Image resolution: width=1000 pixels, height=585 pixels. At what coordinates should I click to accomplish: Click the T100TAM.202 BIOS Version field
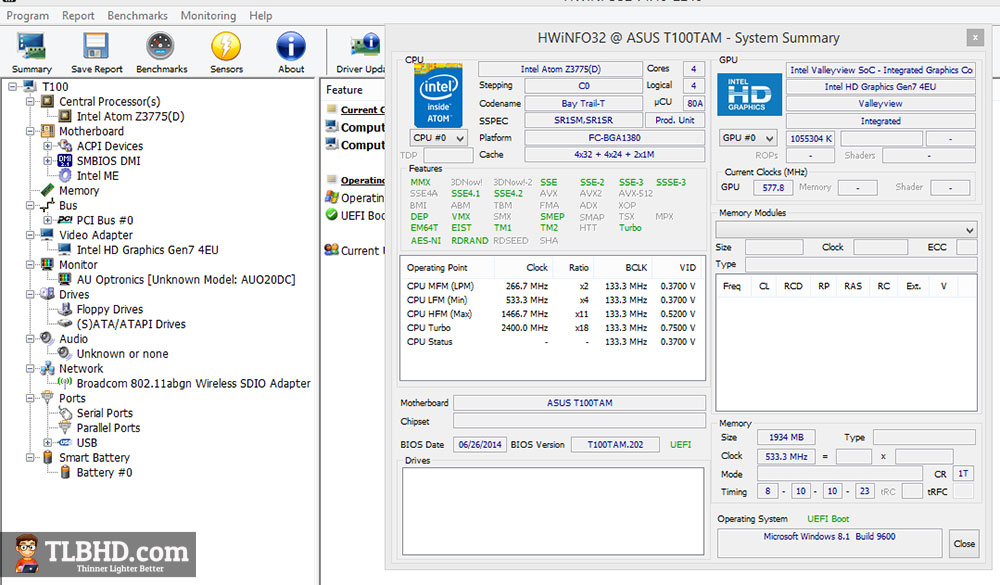tap(615, 444)
